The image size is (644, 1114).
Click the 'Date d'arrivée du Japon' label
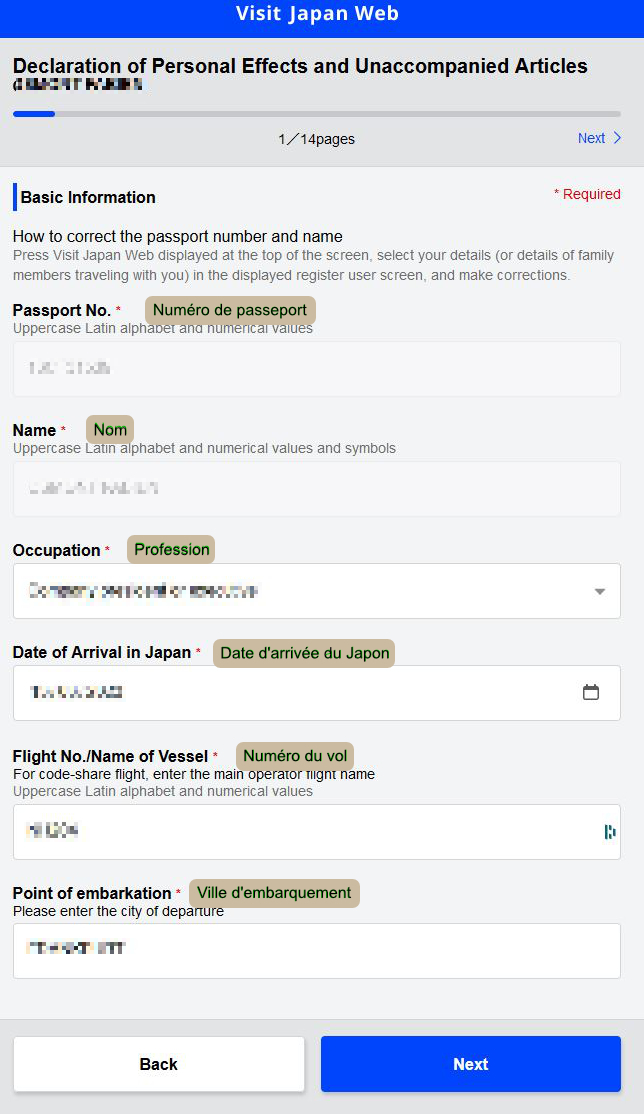coord(304,653)
